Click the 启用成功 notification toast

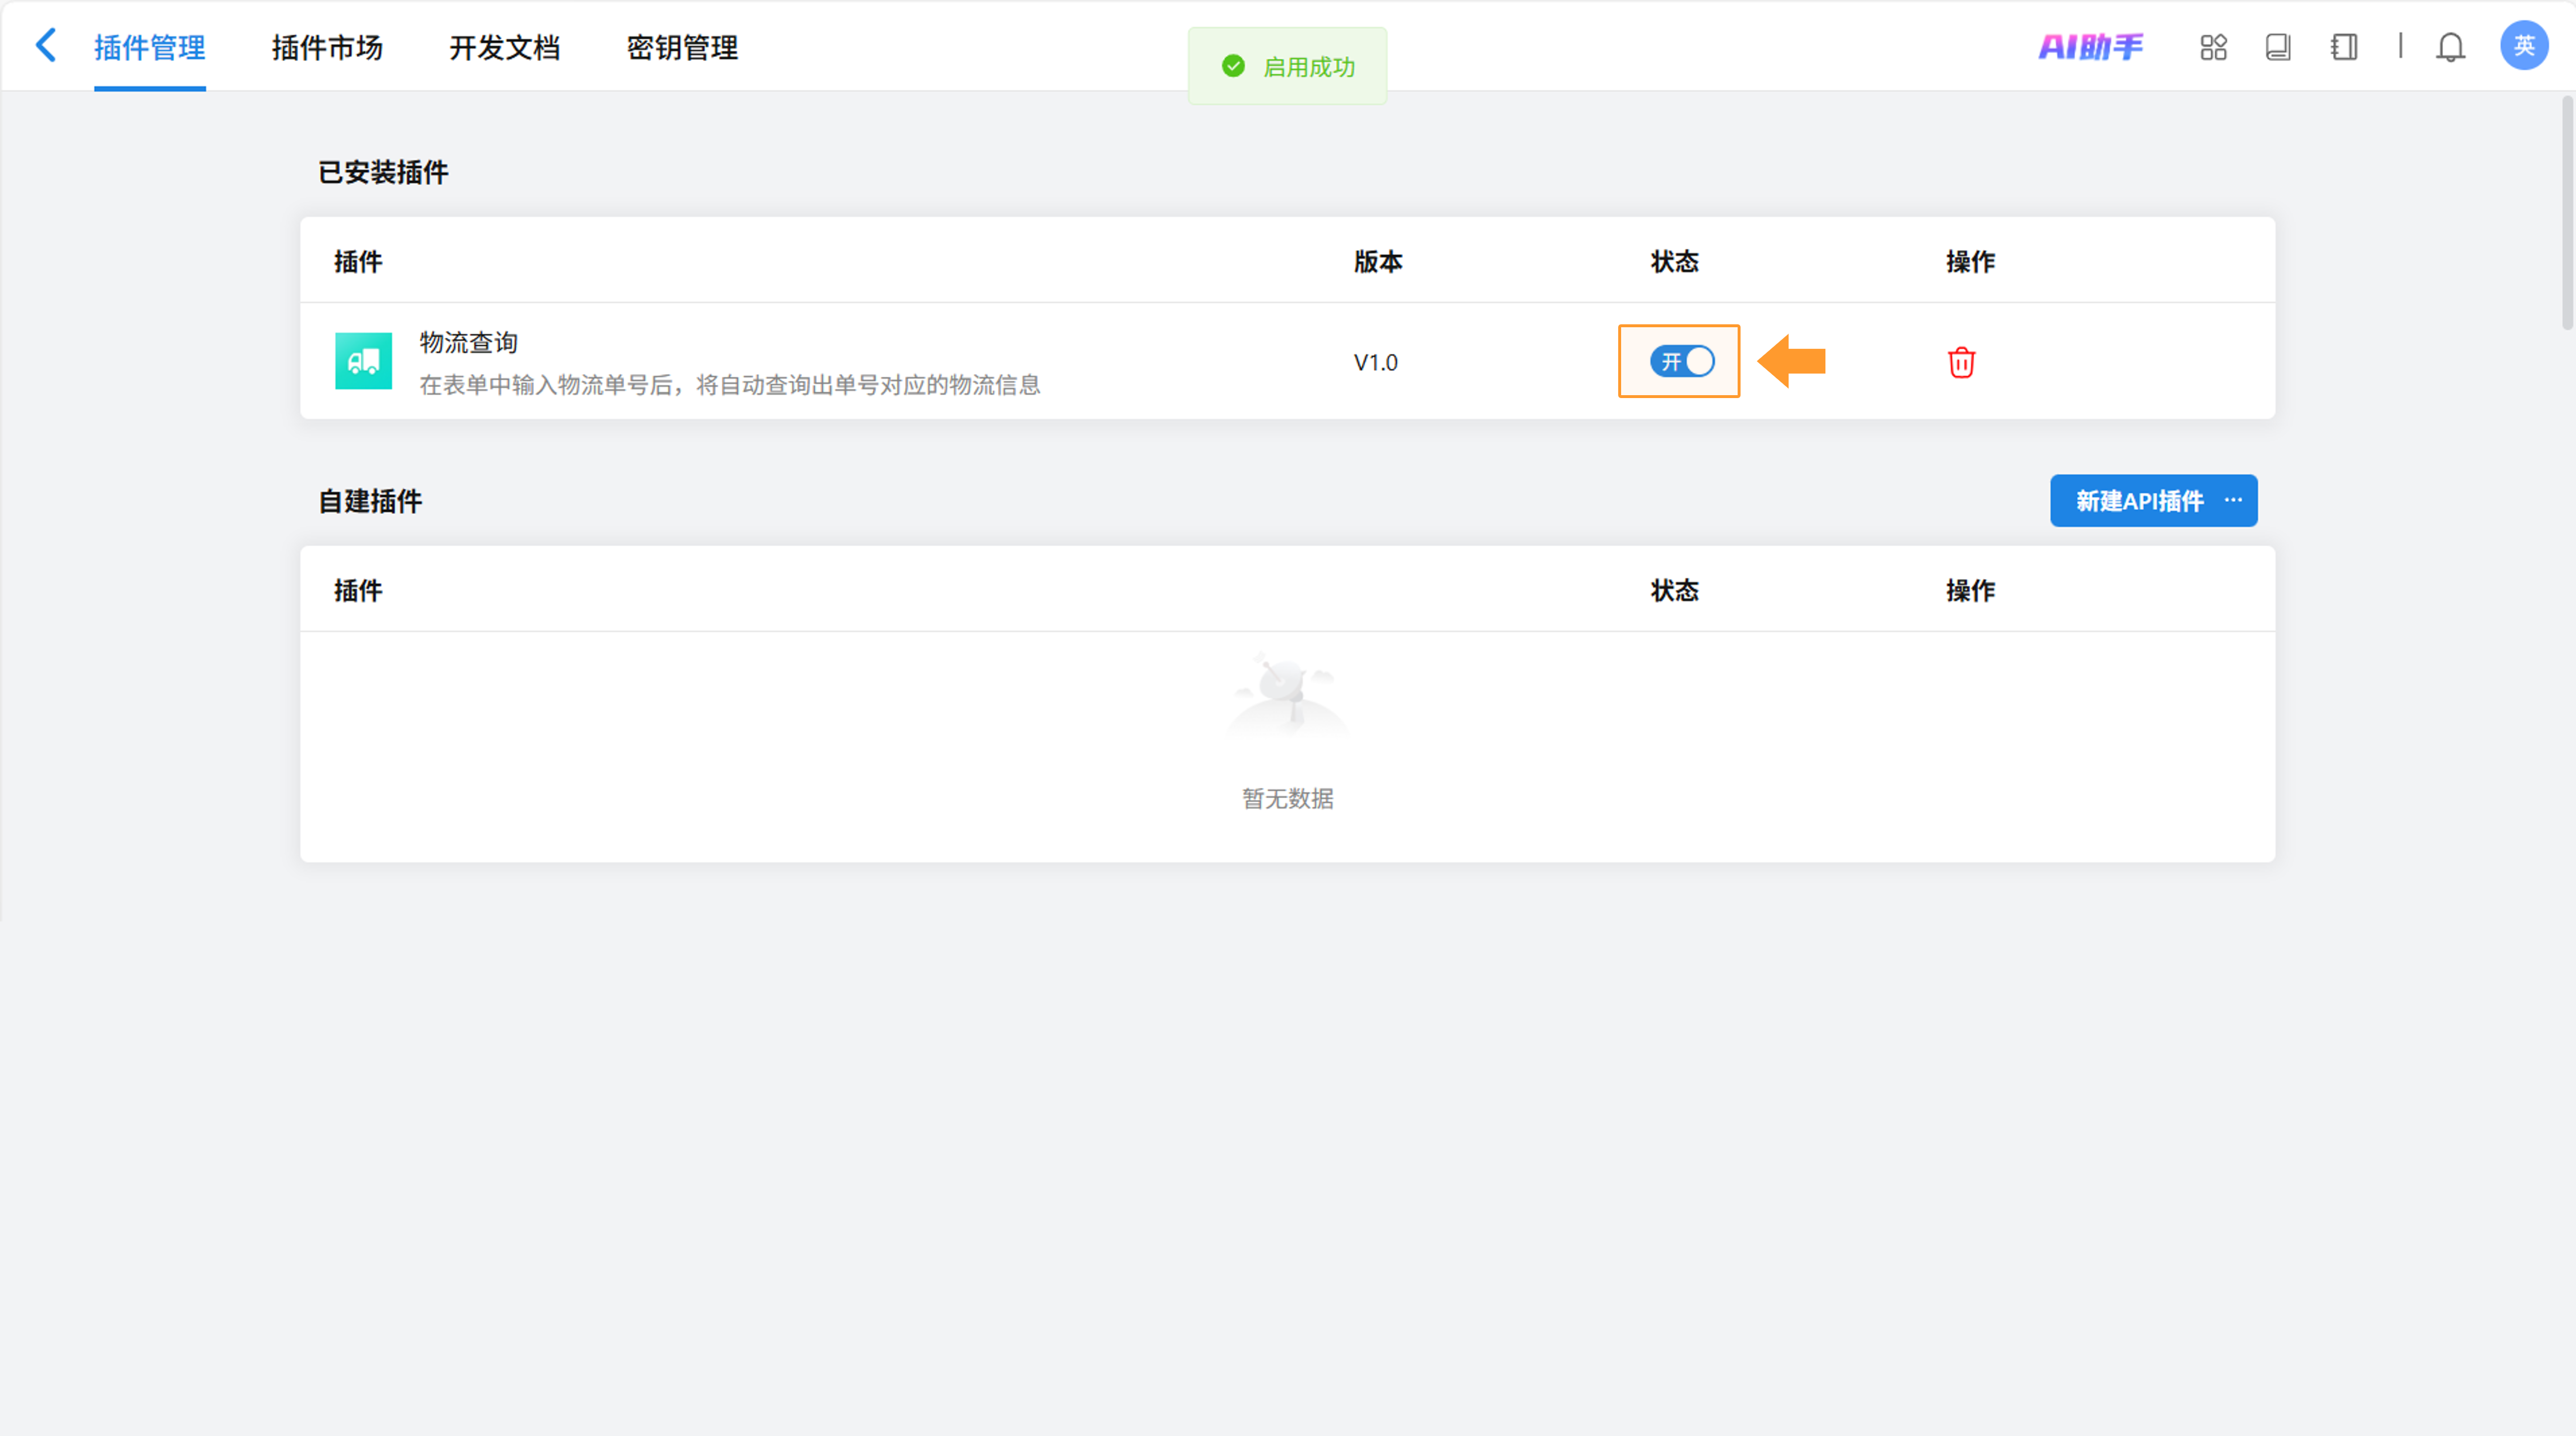[x=1287, y=67]
